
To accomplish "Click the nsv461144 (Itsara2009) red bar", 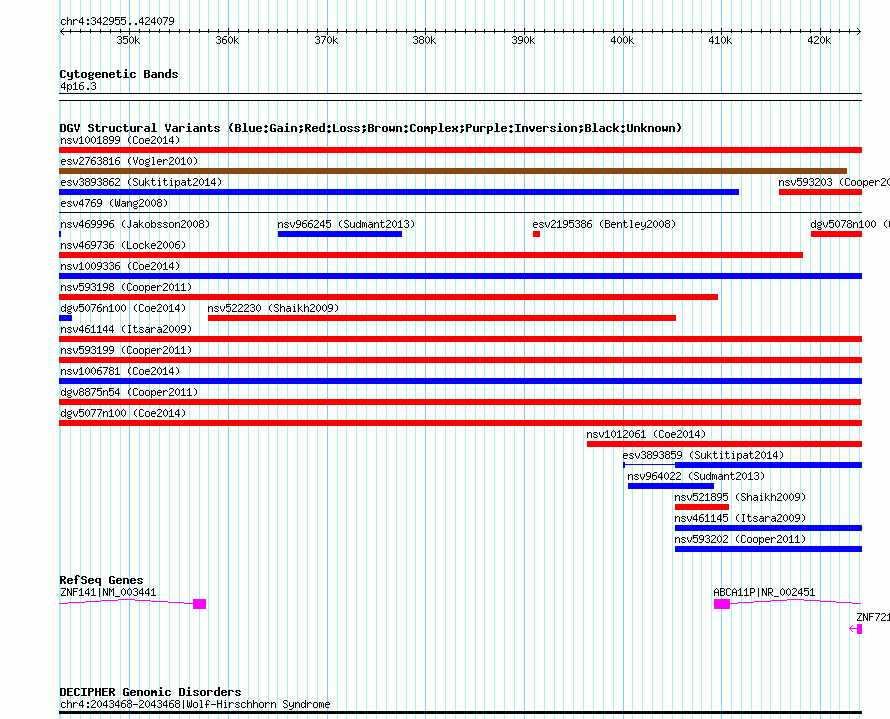I will click(x=460, y=339).
